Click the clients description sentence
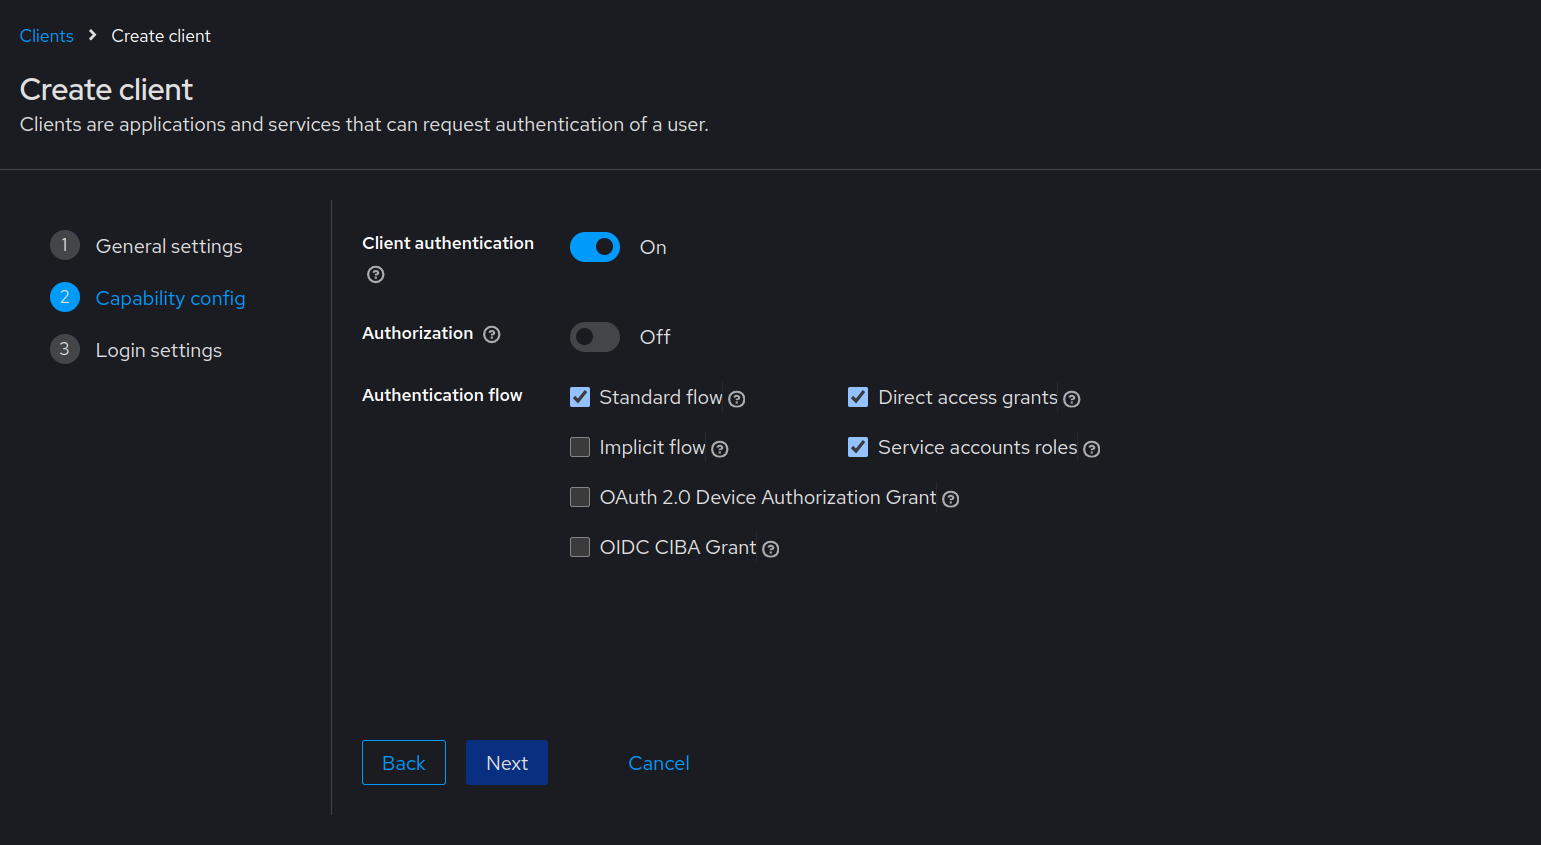Screen dimensions: 1541x845 point(364,124)
